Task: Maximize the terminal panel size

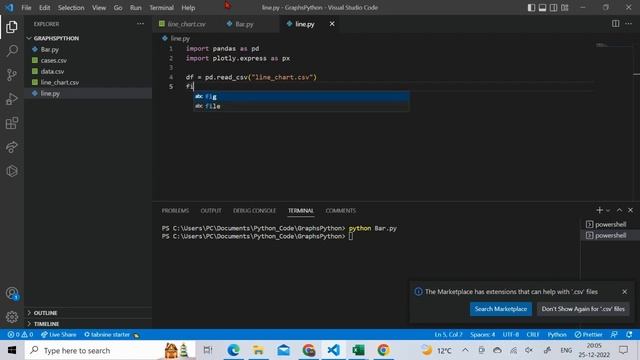Action: [619, 210]
